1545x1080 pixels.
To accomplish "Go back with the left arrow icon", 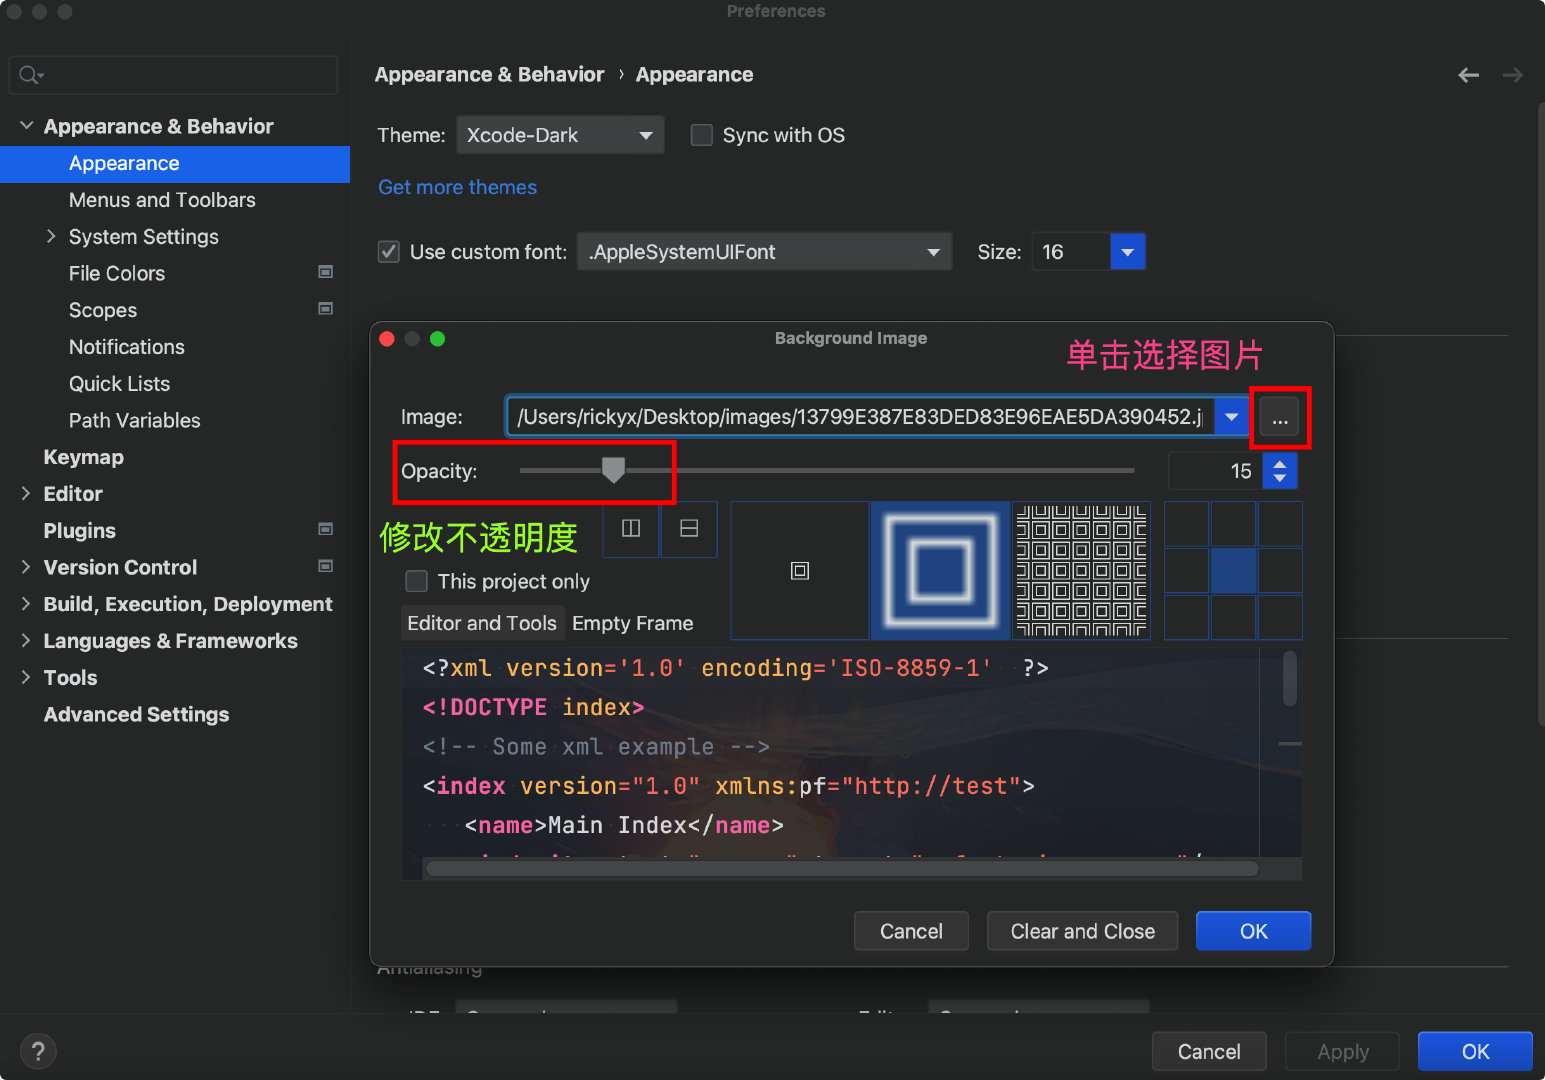I will coord(1468,75).
